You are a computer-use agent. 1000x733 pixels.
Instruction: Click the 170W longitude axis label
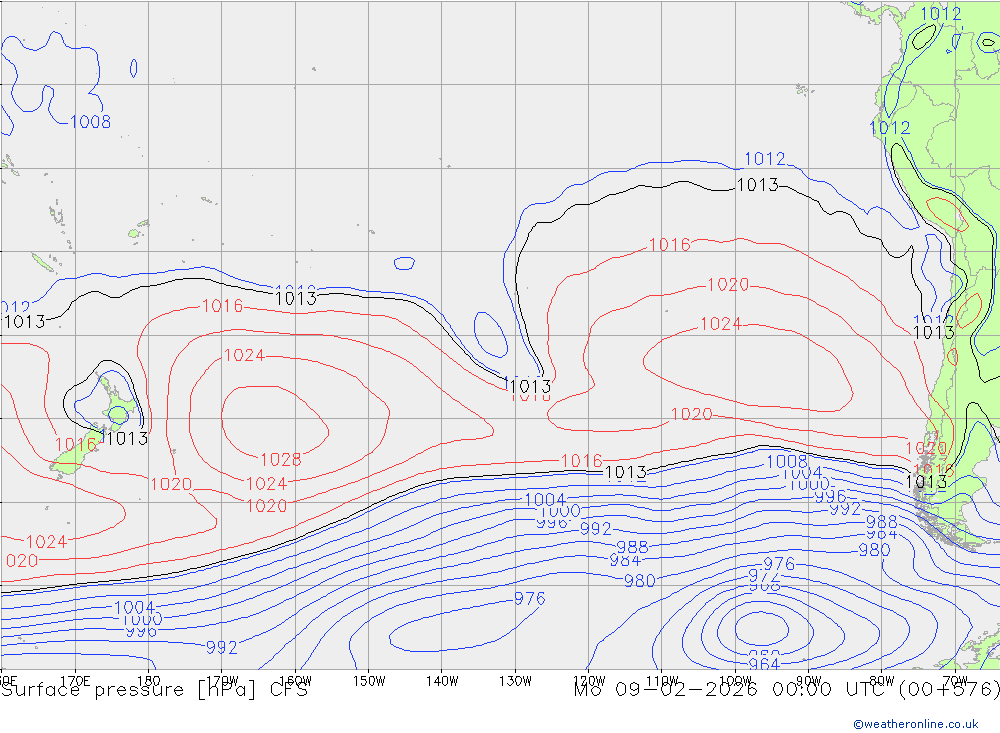(x=223, y=681)
